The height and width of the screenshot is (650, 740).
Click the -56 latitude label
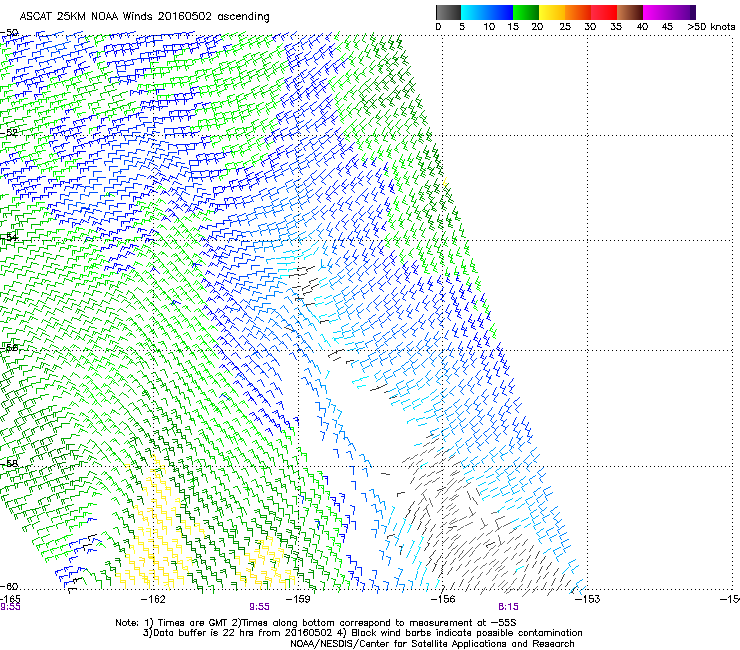pos(9,347)
